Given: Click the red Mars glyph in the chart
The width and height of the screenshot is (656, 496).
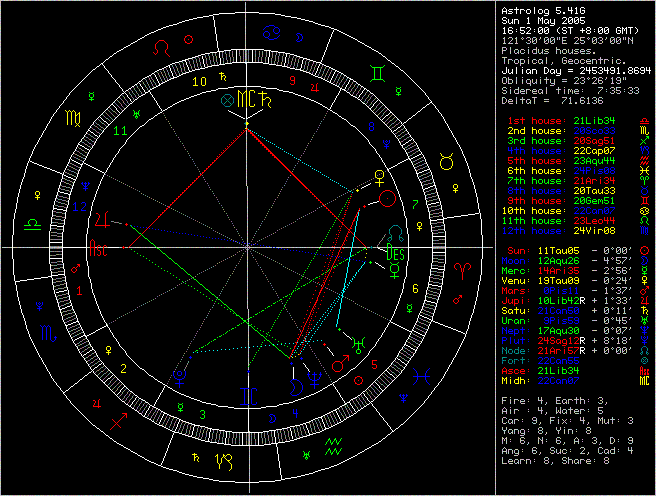Looking at the screenshot, I should 345,366.
